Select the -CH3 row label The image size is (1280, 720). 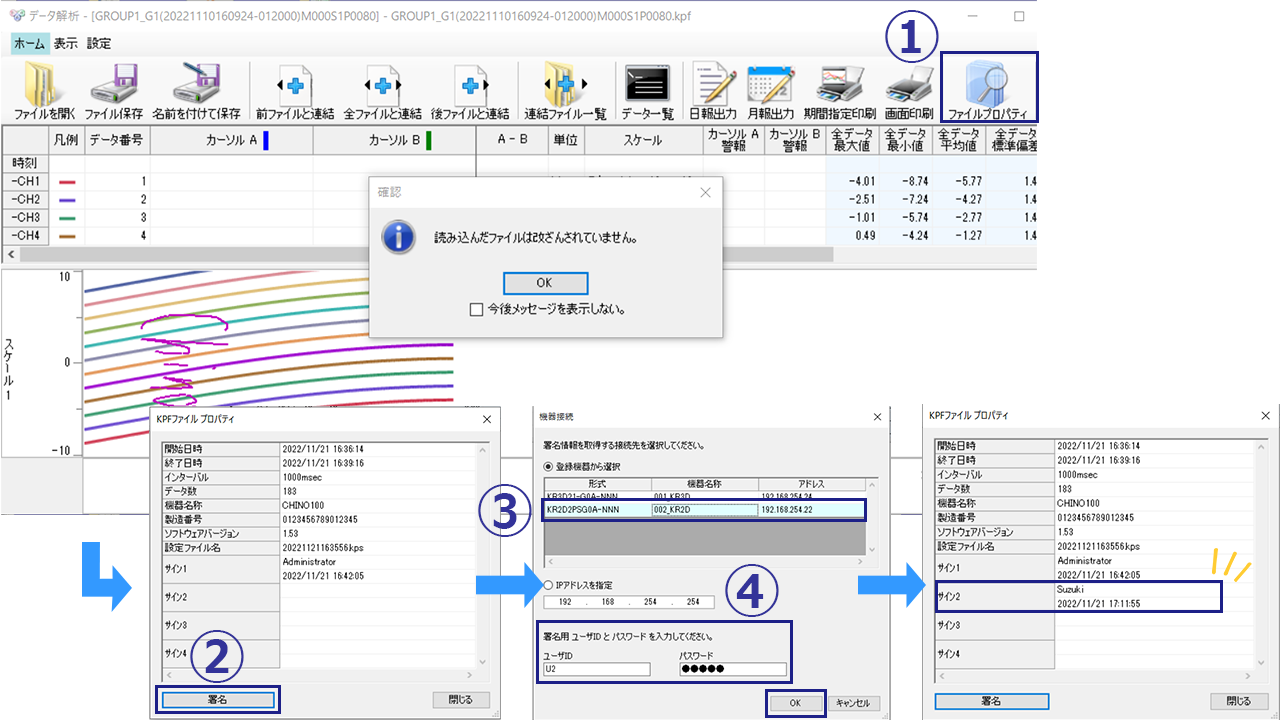point(27,217)
